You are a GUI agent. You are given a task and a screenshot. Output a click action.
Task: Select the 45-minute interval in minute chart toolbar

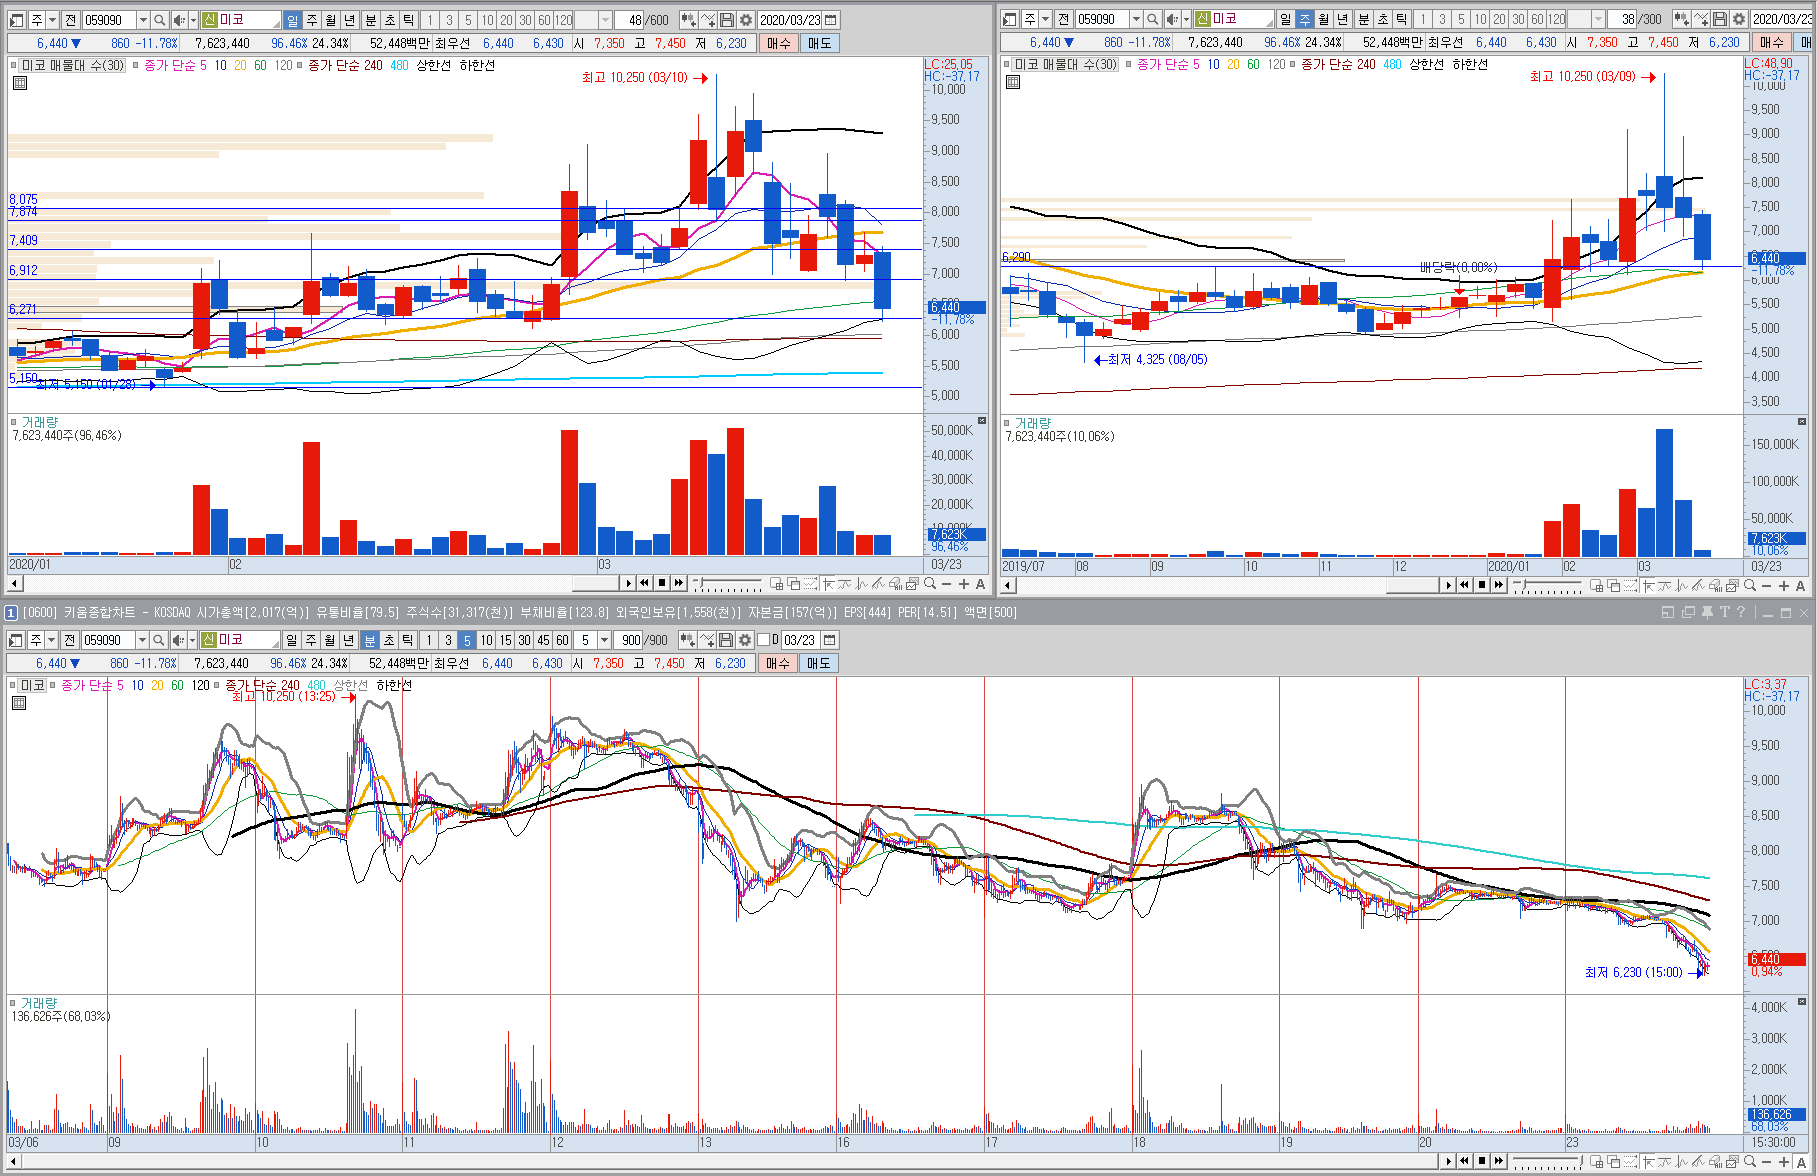(543, 640)
